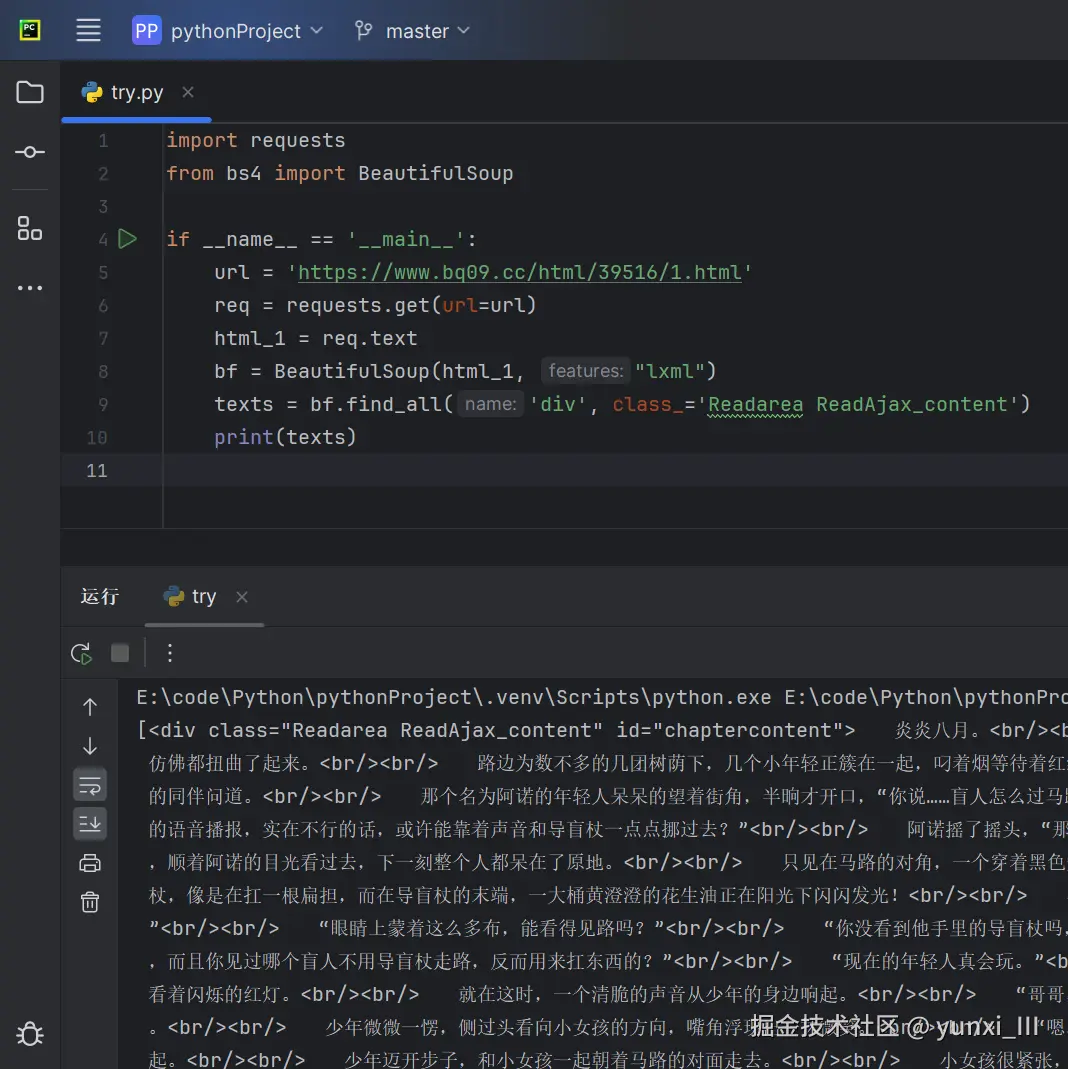Toggle soft-wrap in the console
This screenshot has width=1068, height=1069.
90,785
